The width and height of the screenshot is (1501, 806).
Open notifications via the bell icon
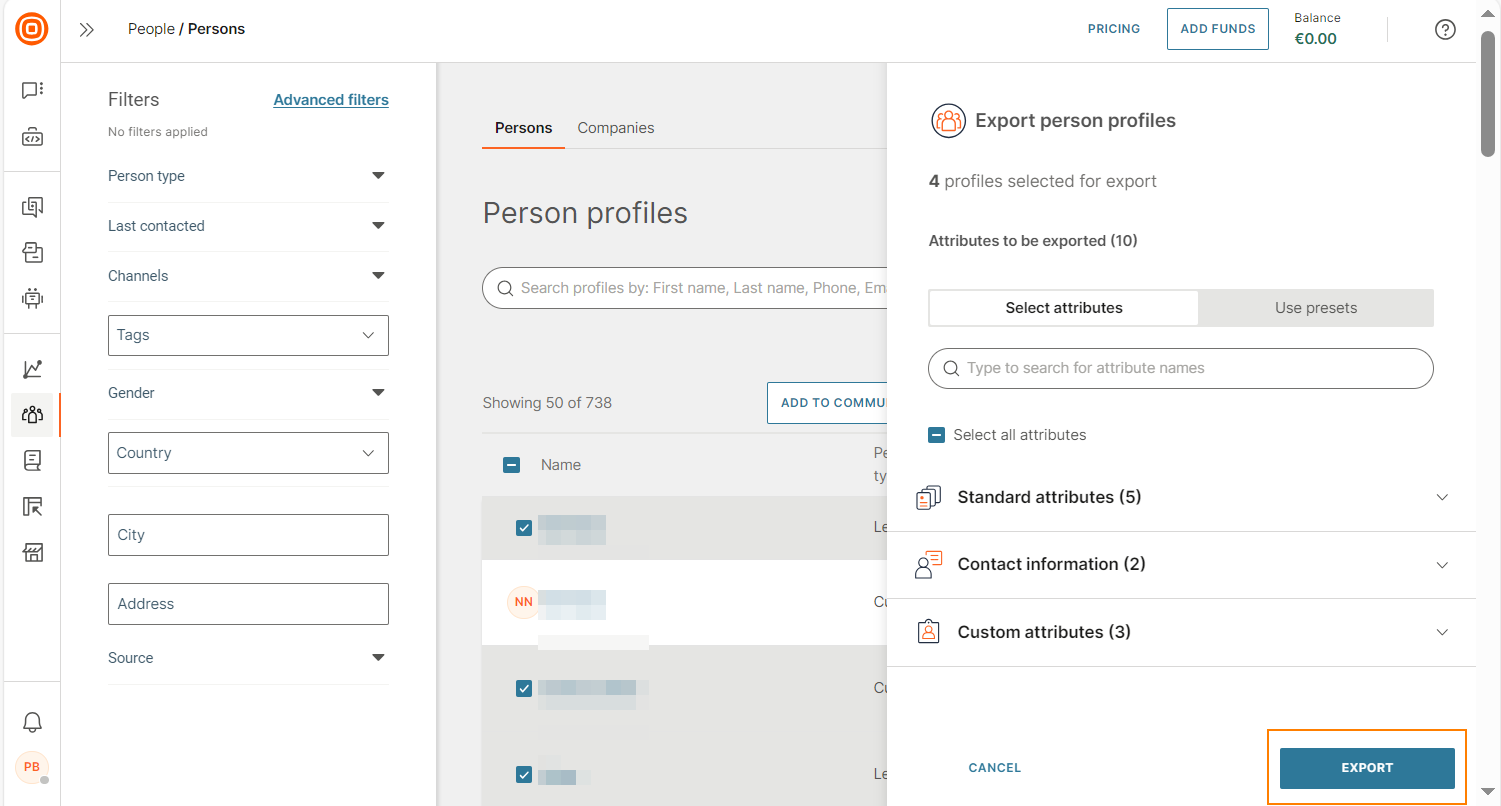pos(32,722)
